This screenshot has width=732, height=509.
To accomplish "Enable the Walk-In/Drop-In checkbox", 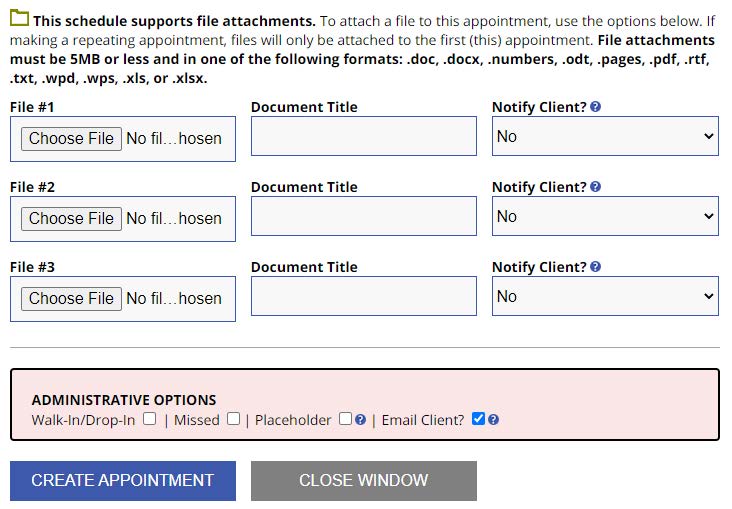I will 149,419.
